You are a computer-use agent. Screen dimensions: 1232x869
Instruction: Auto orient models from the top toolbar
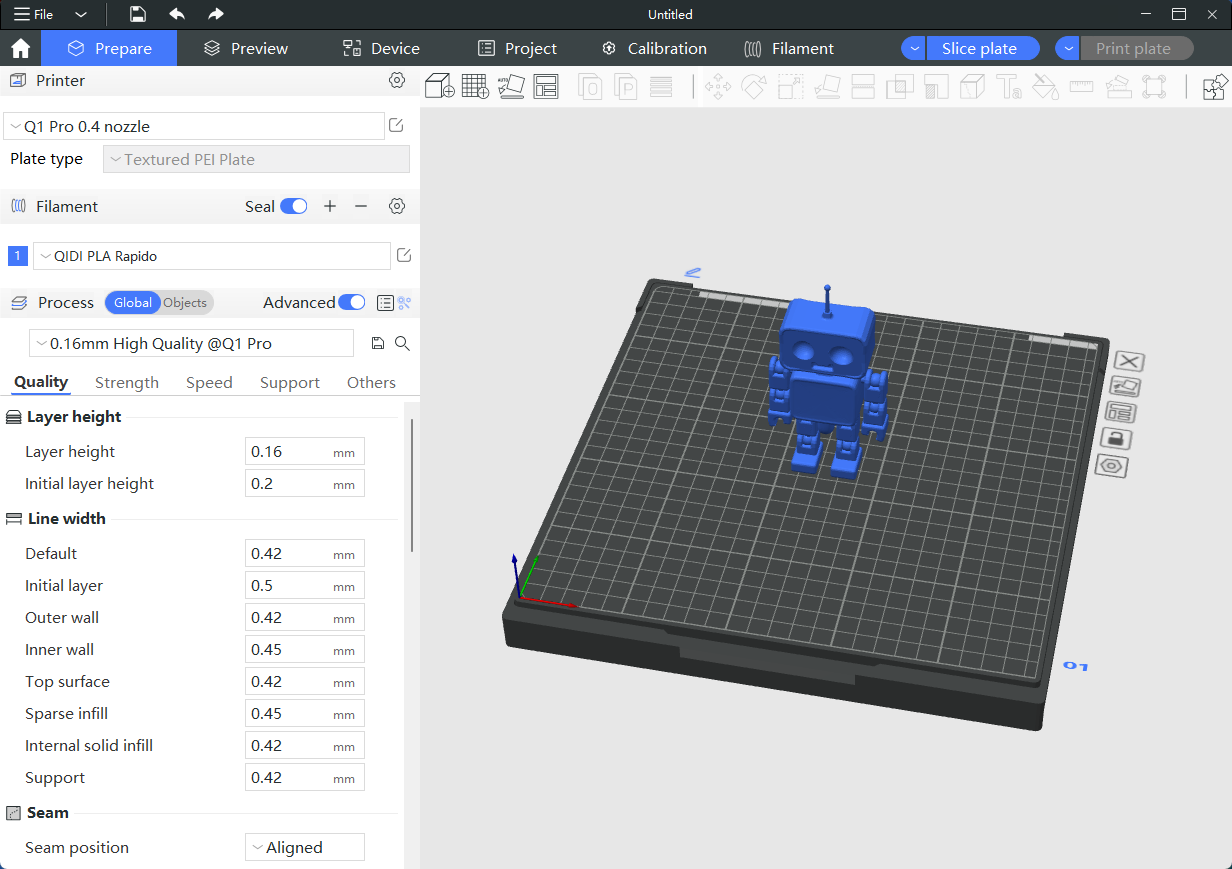pos(511,86)
